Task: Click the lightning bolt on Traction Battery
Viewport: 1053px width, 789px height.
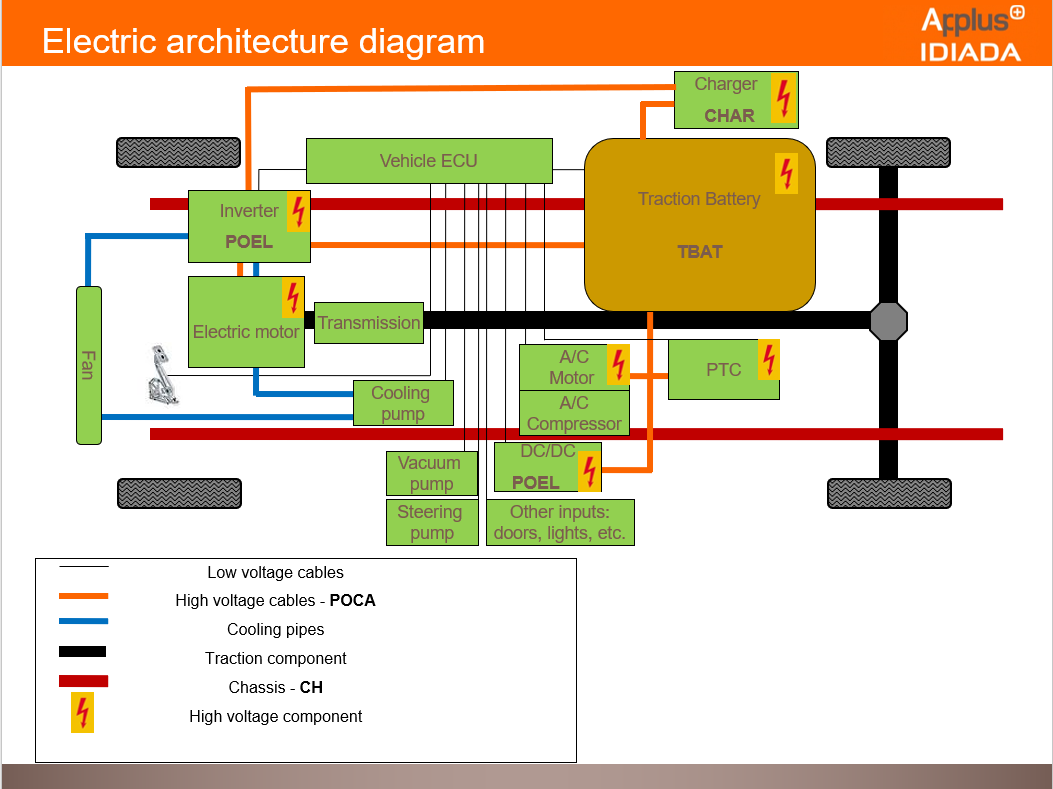Action: click(786, 171)
